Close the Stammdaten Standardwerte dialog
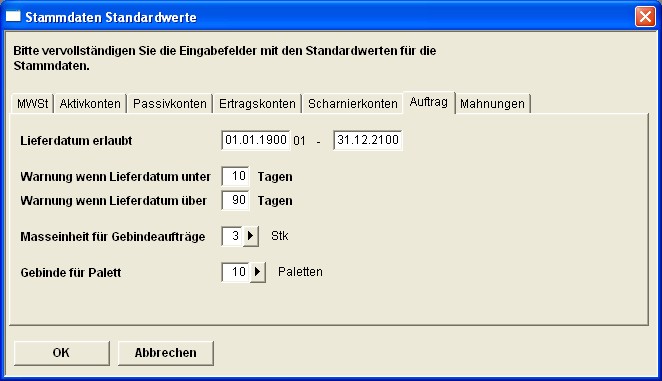This screenshot has width=662, height=381. (645, 17)
